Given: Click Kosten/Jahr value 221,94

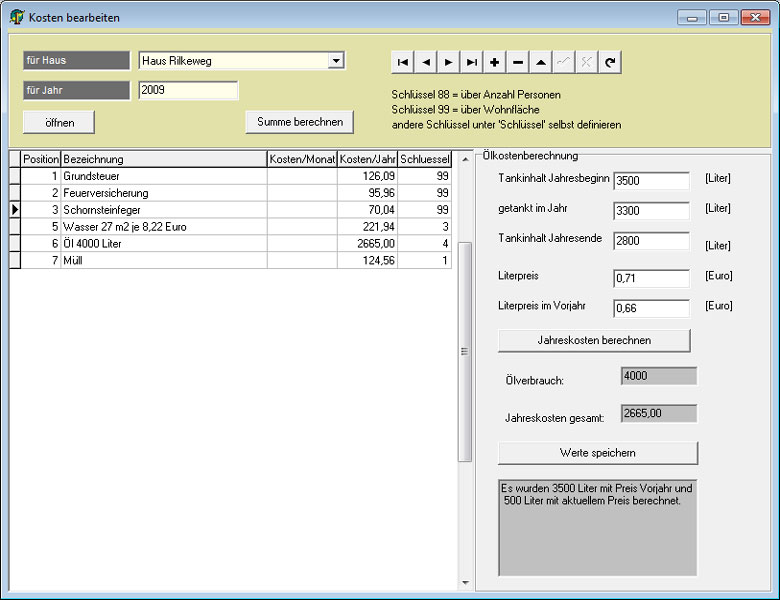Looking at the screenshot, I should click(367, 227).
